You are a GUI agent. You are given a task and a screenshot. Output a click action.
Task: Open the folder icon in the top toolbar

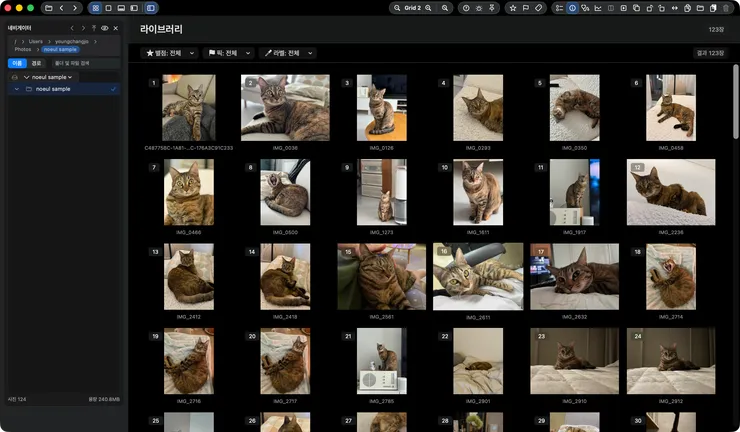[49, 8]
